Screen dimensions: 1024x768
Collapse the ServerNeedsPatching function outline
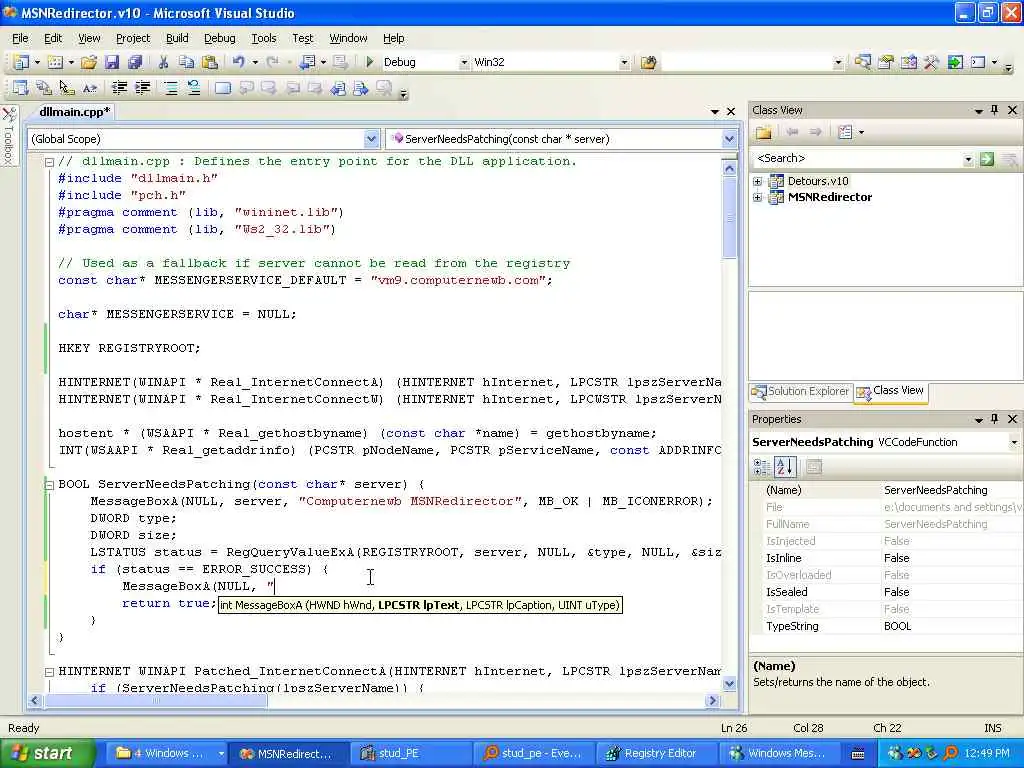(x=49, y=485)
